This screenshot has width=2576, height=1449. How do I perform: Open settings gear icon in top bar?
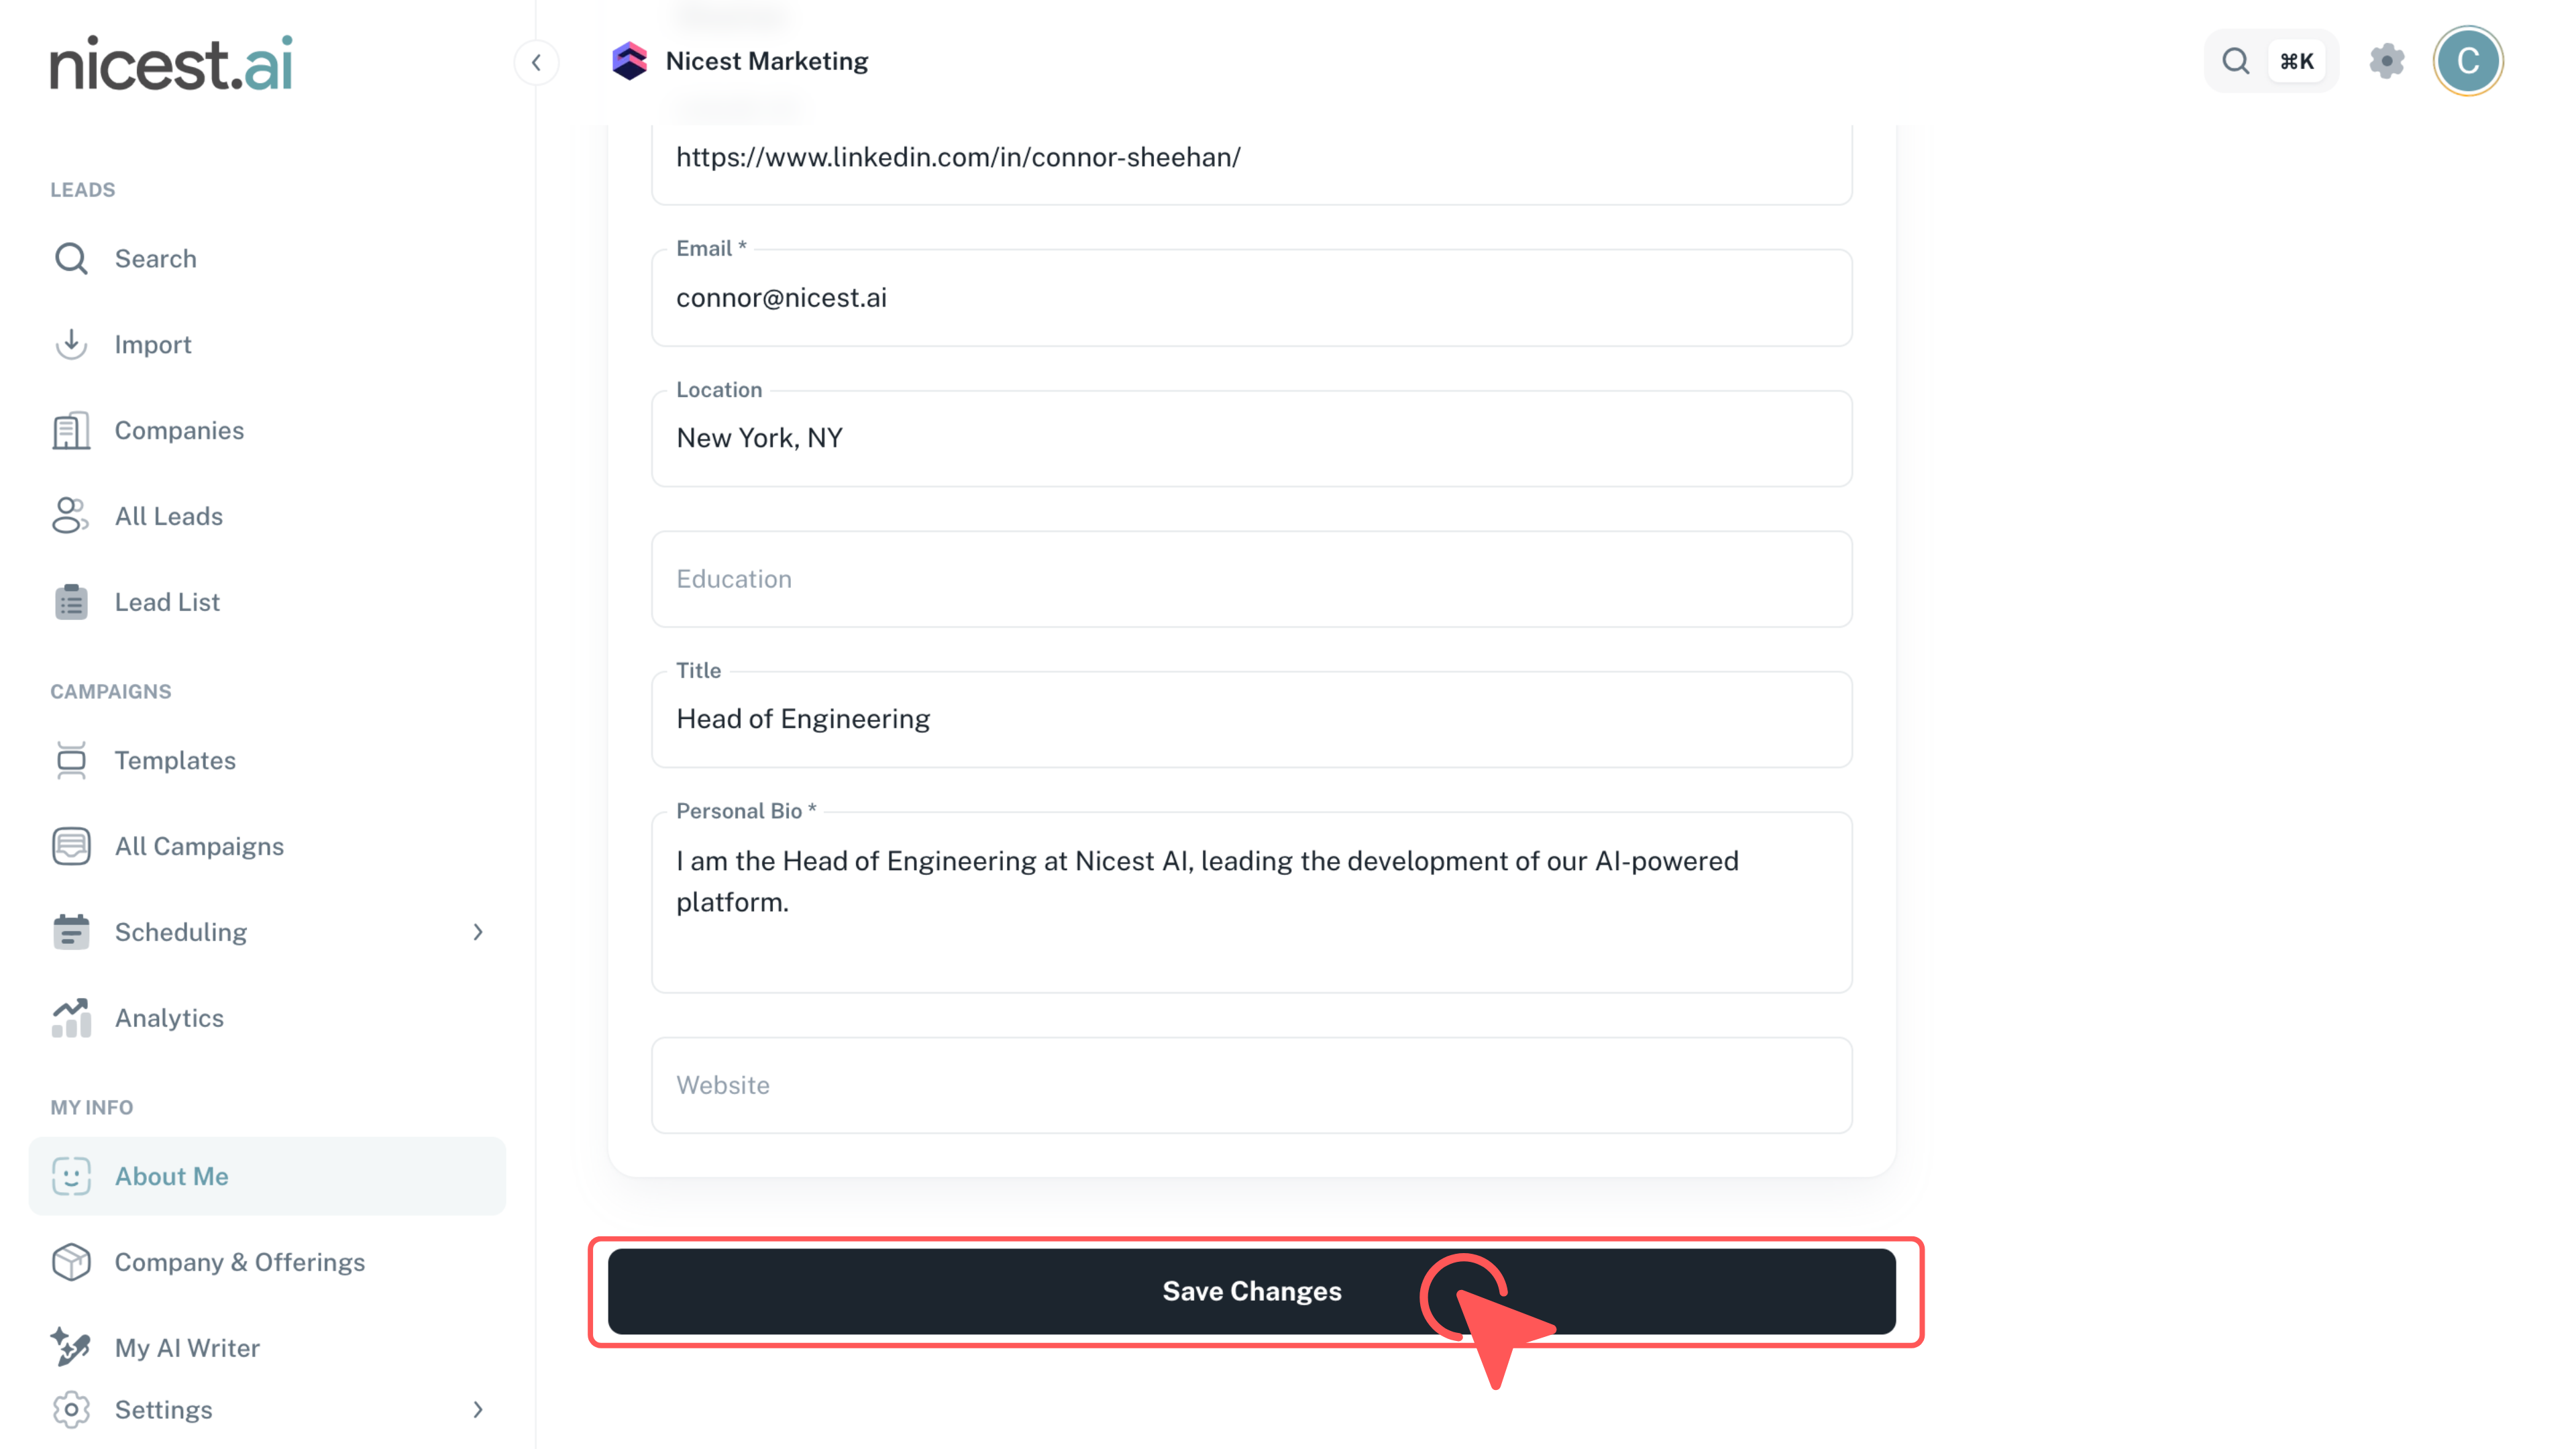(2386, 61)
